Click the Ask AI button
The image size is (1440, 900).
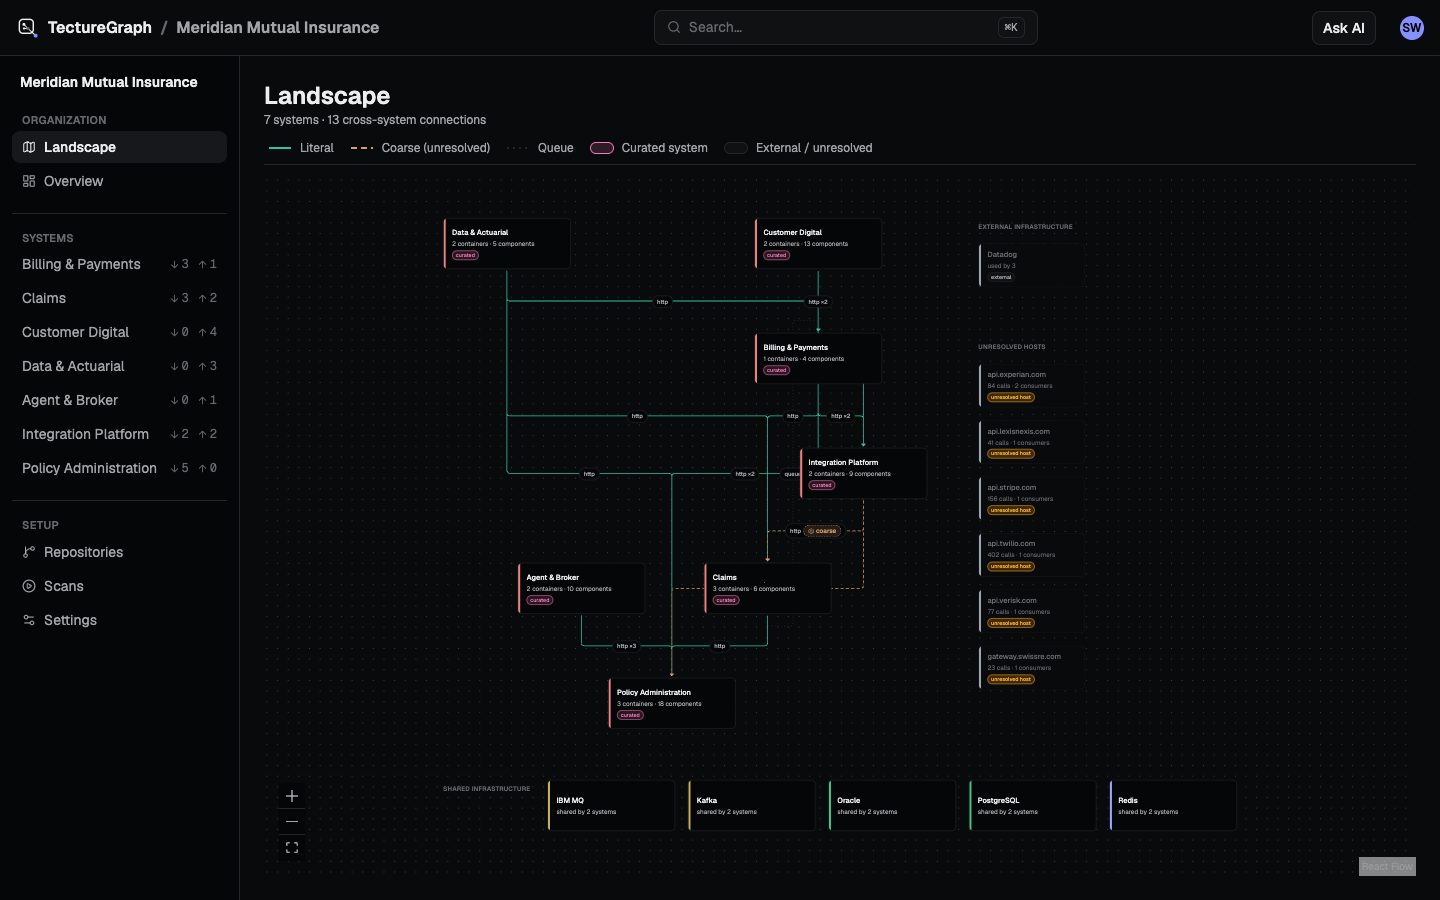coord(1343,28)
